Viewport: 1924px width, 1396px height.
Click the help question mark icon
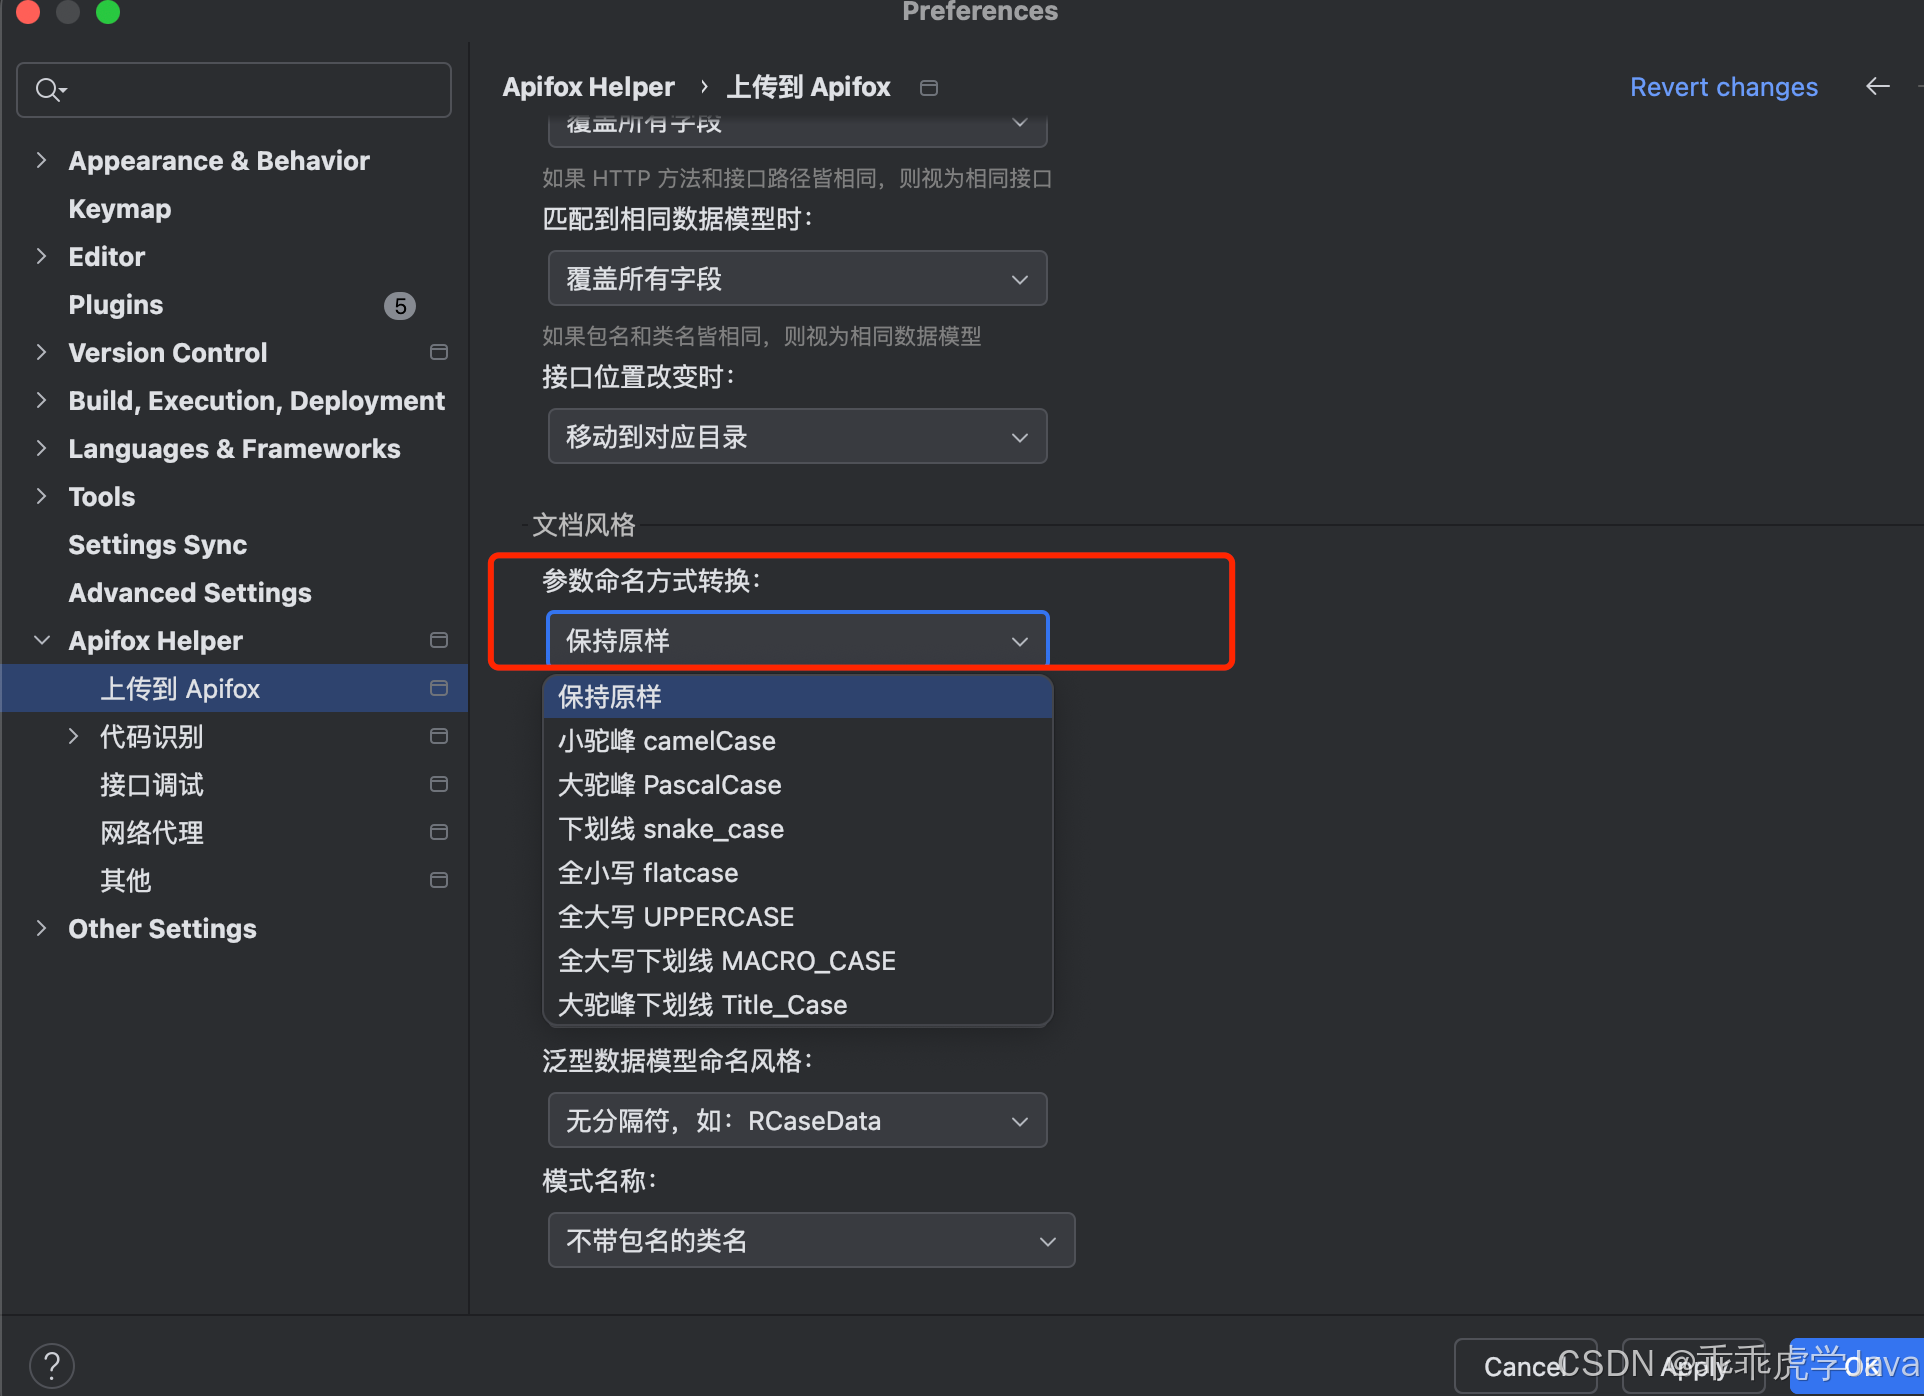point(52,1365)
